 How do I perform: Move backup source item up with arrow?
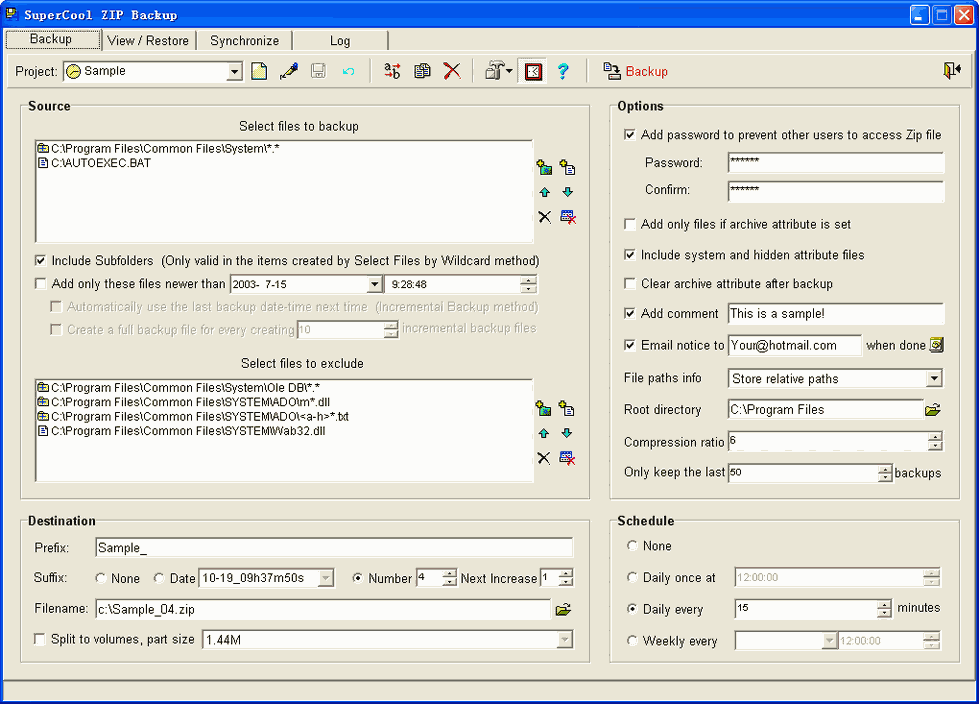point(544,192)
